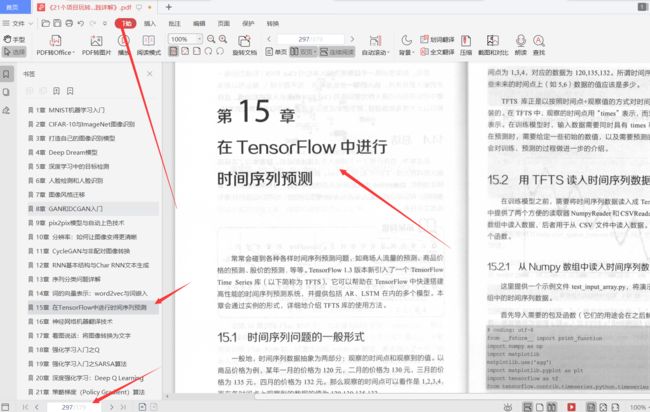650x412 pixels.
Task: Click the 查找 find icon
Action: click(x=539, y=46)
